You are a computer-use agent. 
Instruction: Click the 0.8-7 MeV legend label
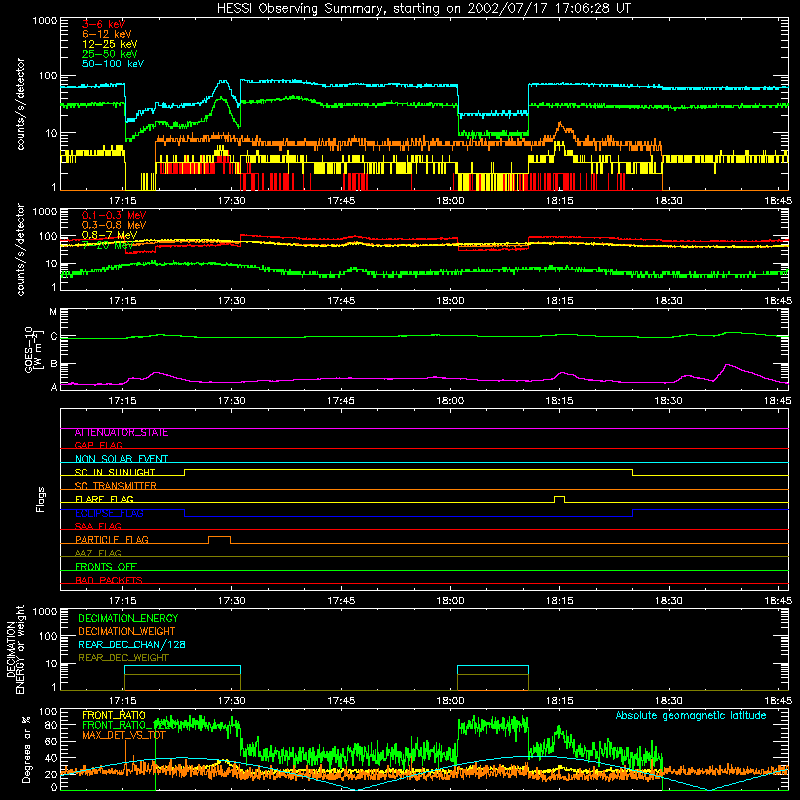pos(109,235)
